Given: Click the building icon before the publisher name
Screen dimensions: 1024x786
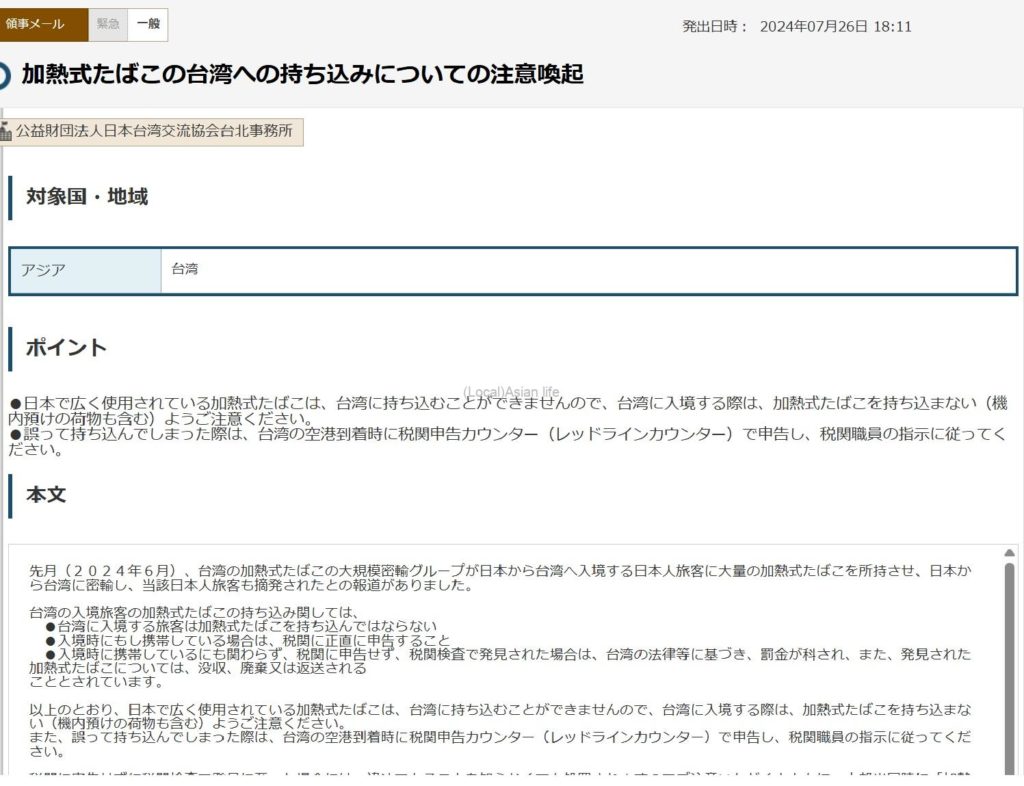Looking at the screenshot, I should click(6, 131).
